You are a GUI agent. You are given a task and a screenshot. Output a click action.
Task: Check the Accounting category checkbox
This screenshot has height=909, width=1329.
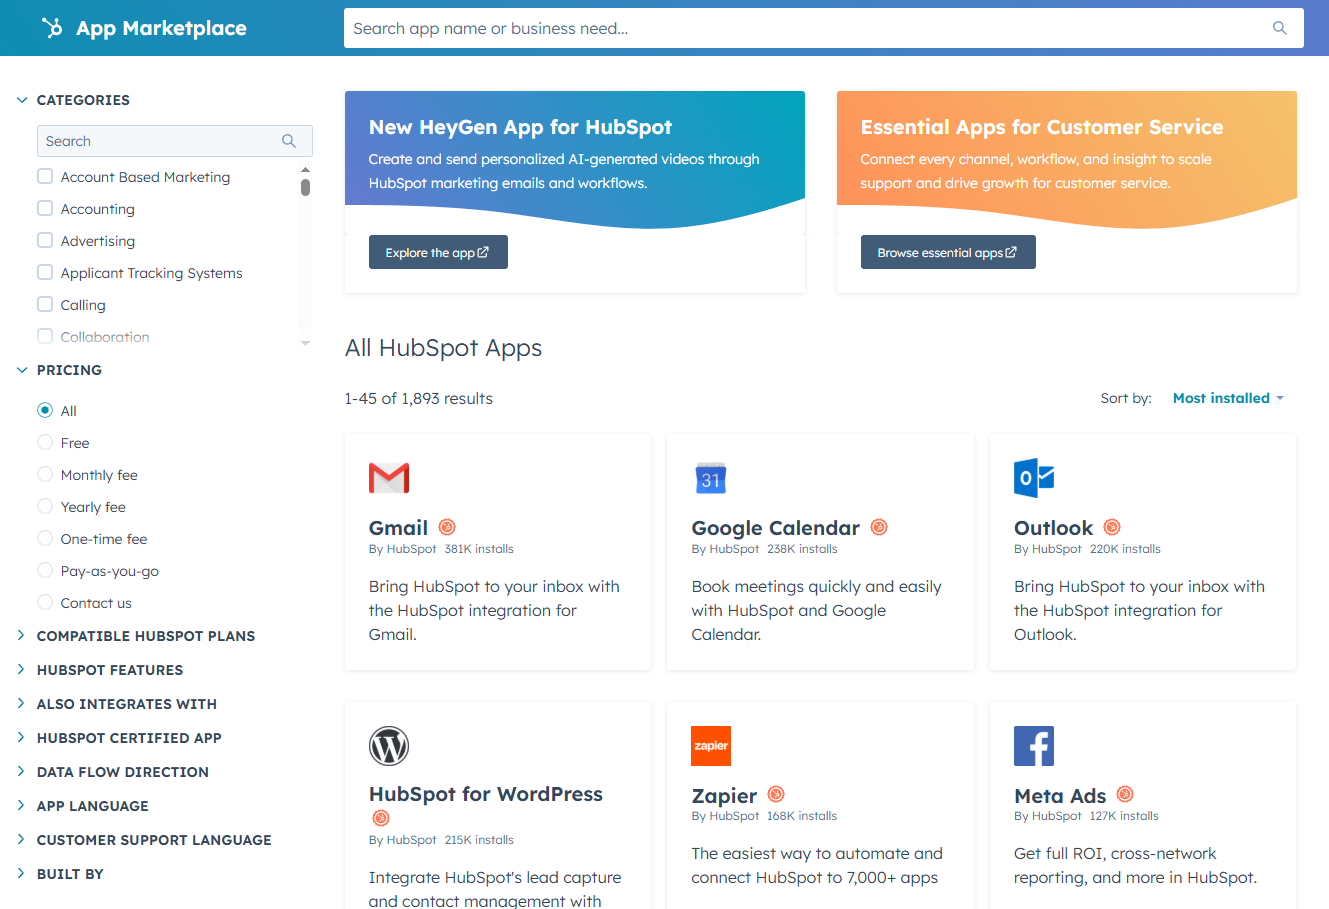(45, 209)
